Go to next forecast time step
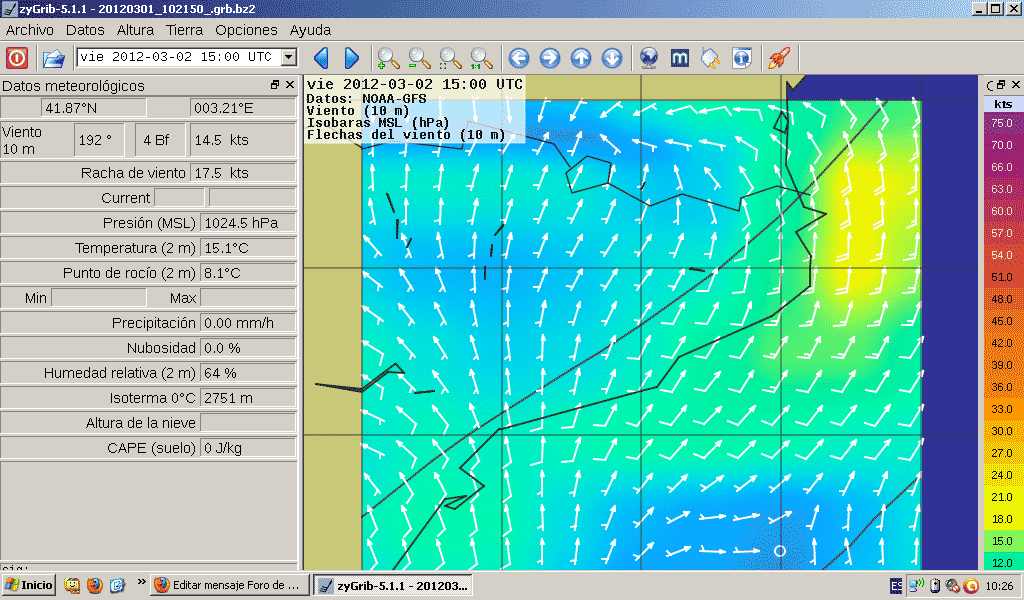This screenshot has width=1024, height=600. pos(351,58)
